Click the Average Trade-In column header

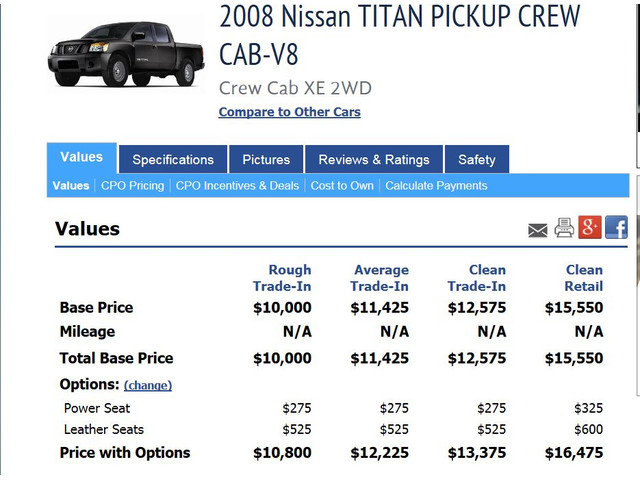[x=380, y=278]
